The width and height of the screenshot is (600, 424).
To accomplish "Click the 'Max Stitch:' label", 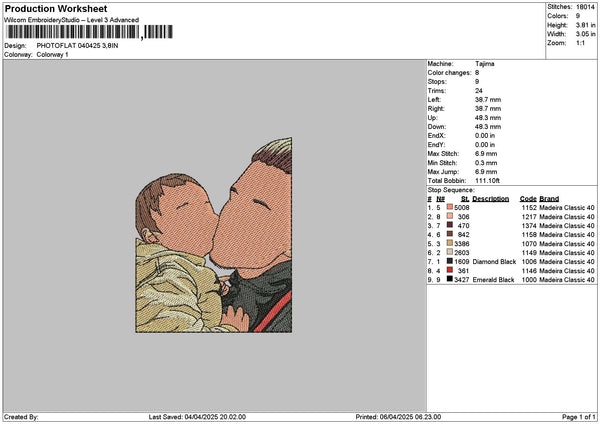I will 443,154.
